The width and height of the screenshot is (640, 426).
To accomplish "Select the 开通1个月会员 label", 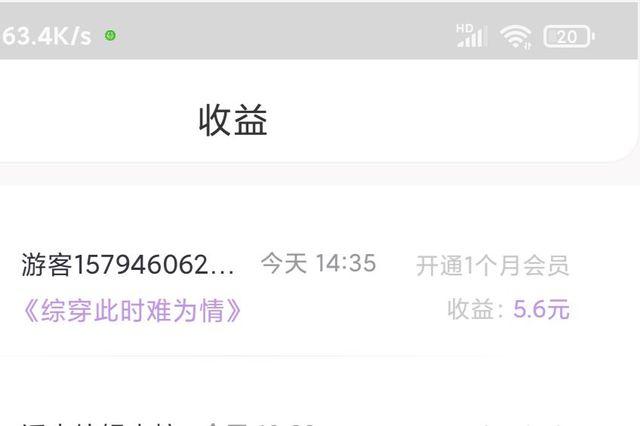I will click(x=493, y=266).
